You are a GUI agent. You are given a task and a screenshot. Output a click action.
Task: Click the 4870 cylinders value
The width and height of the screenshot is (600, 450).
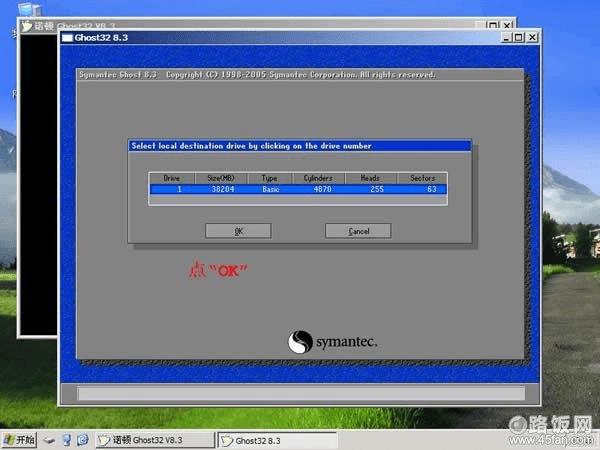323,189
